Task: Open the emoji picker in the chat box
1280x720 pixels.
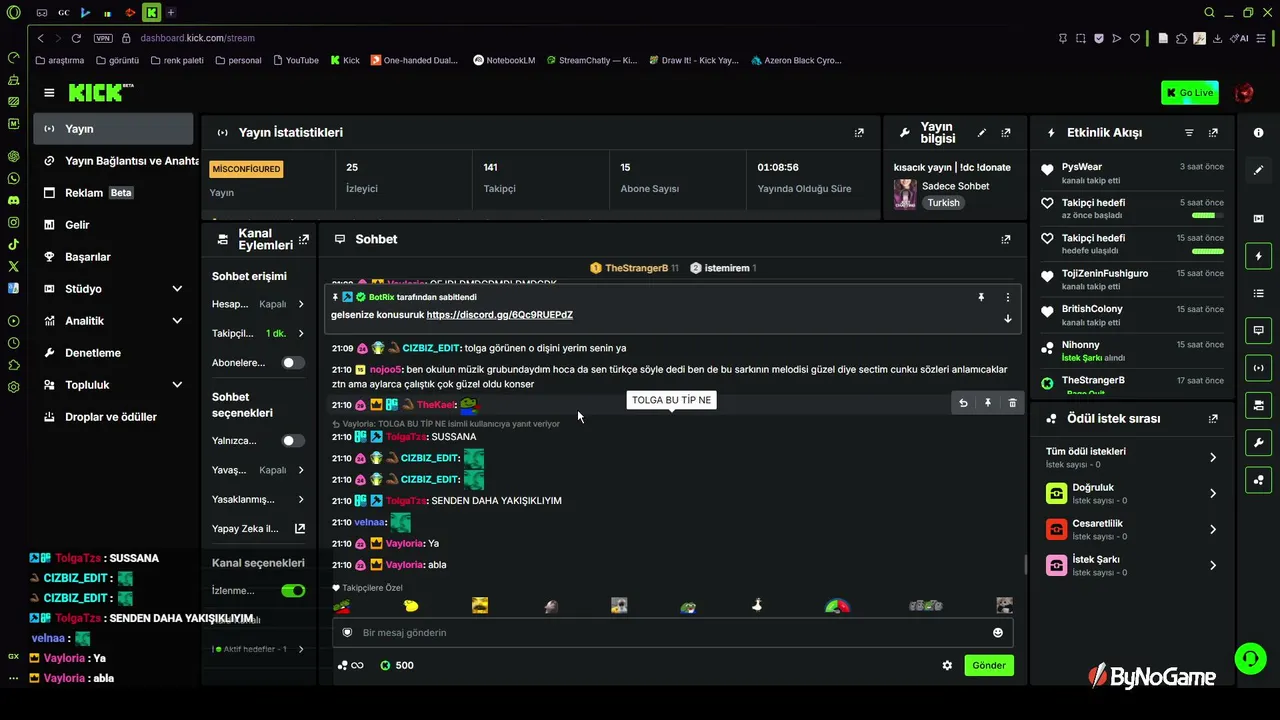Action: click(997, 632)
